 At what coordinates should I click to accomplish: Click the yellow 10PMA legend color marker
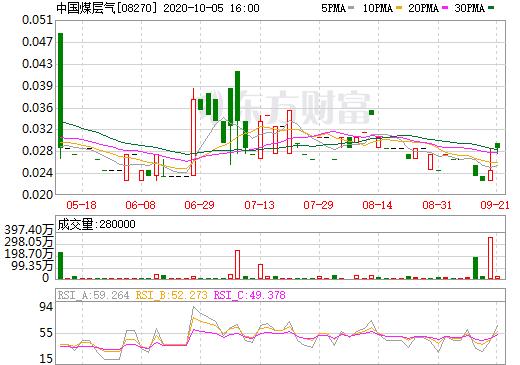(x=399, y=8)
